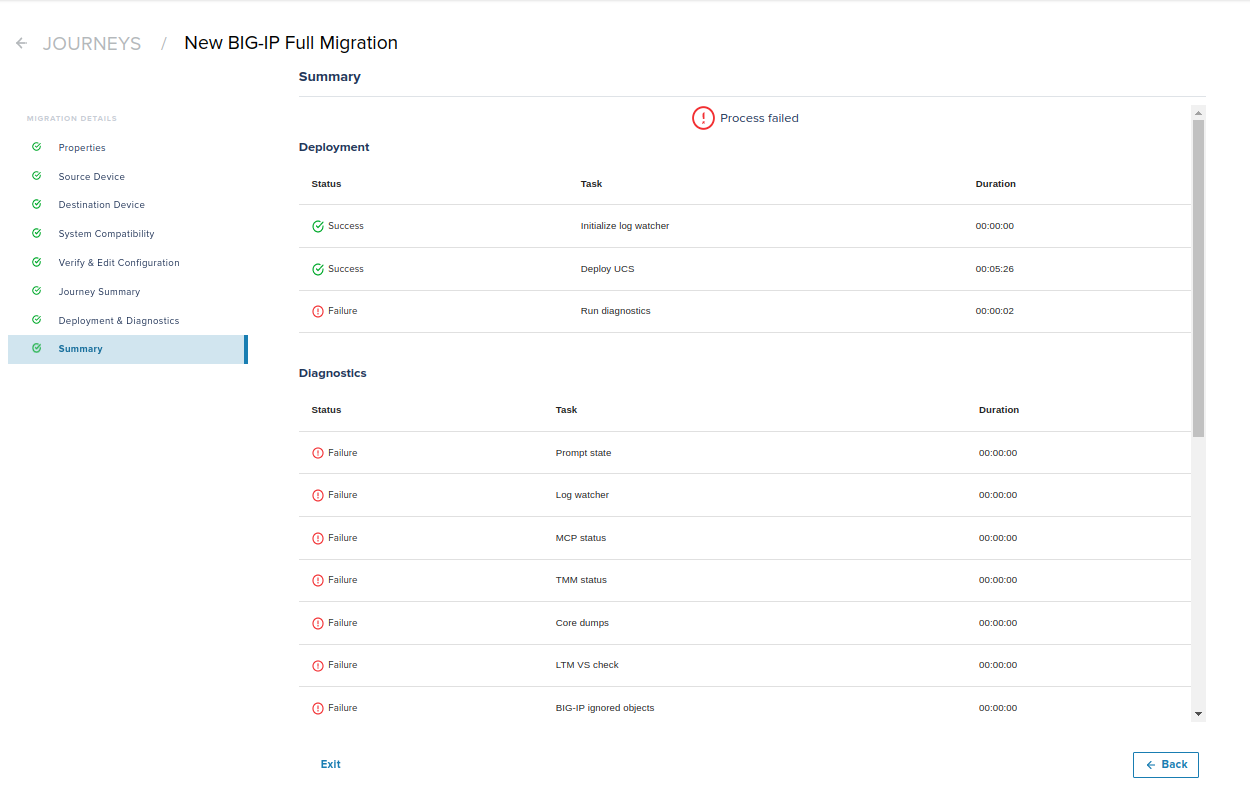1250x802 pixels.
Task: Open the Properties step
Action: click(82, 148)
